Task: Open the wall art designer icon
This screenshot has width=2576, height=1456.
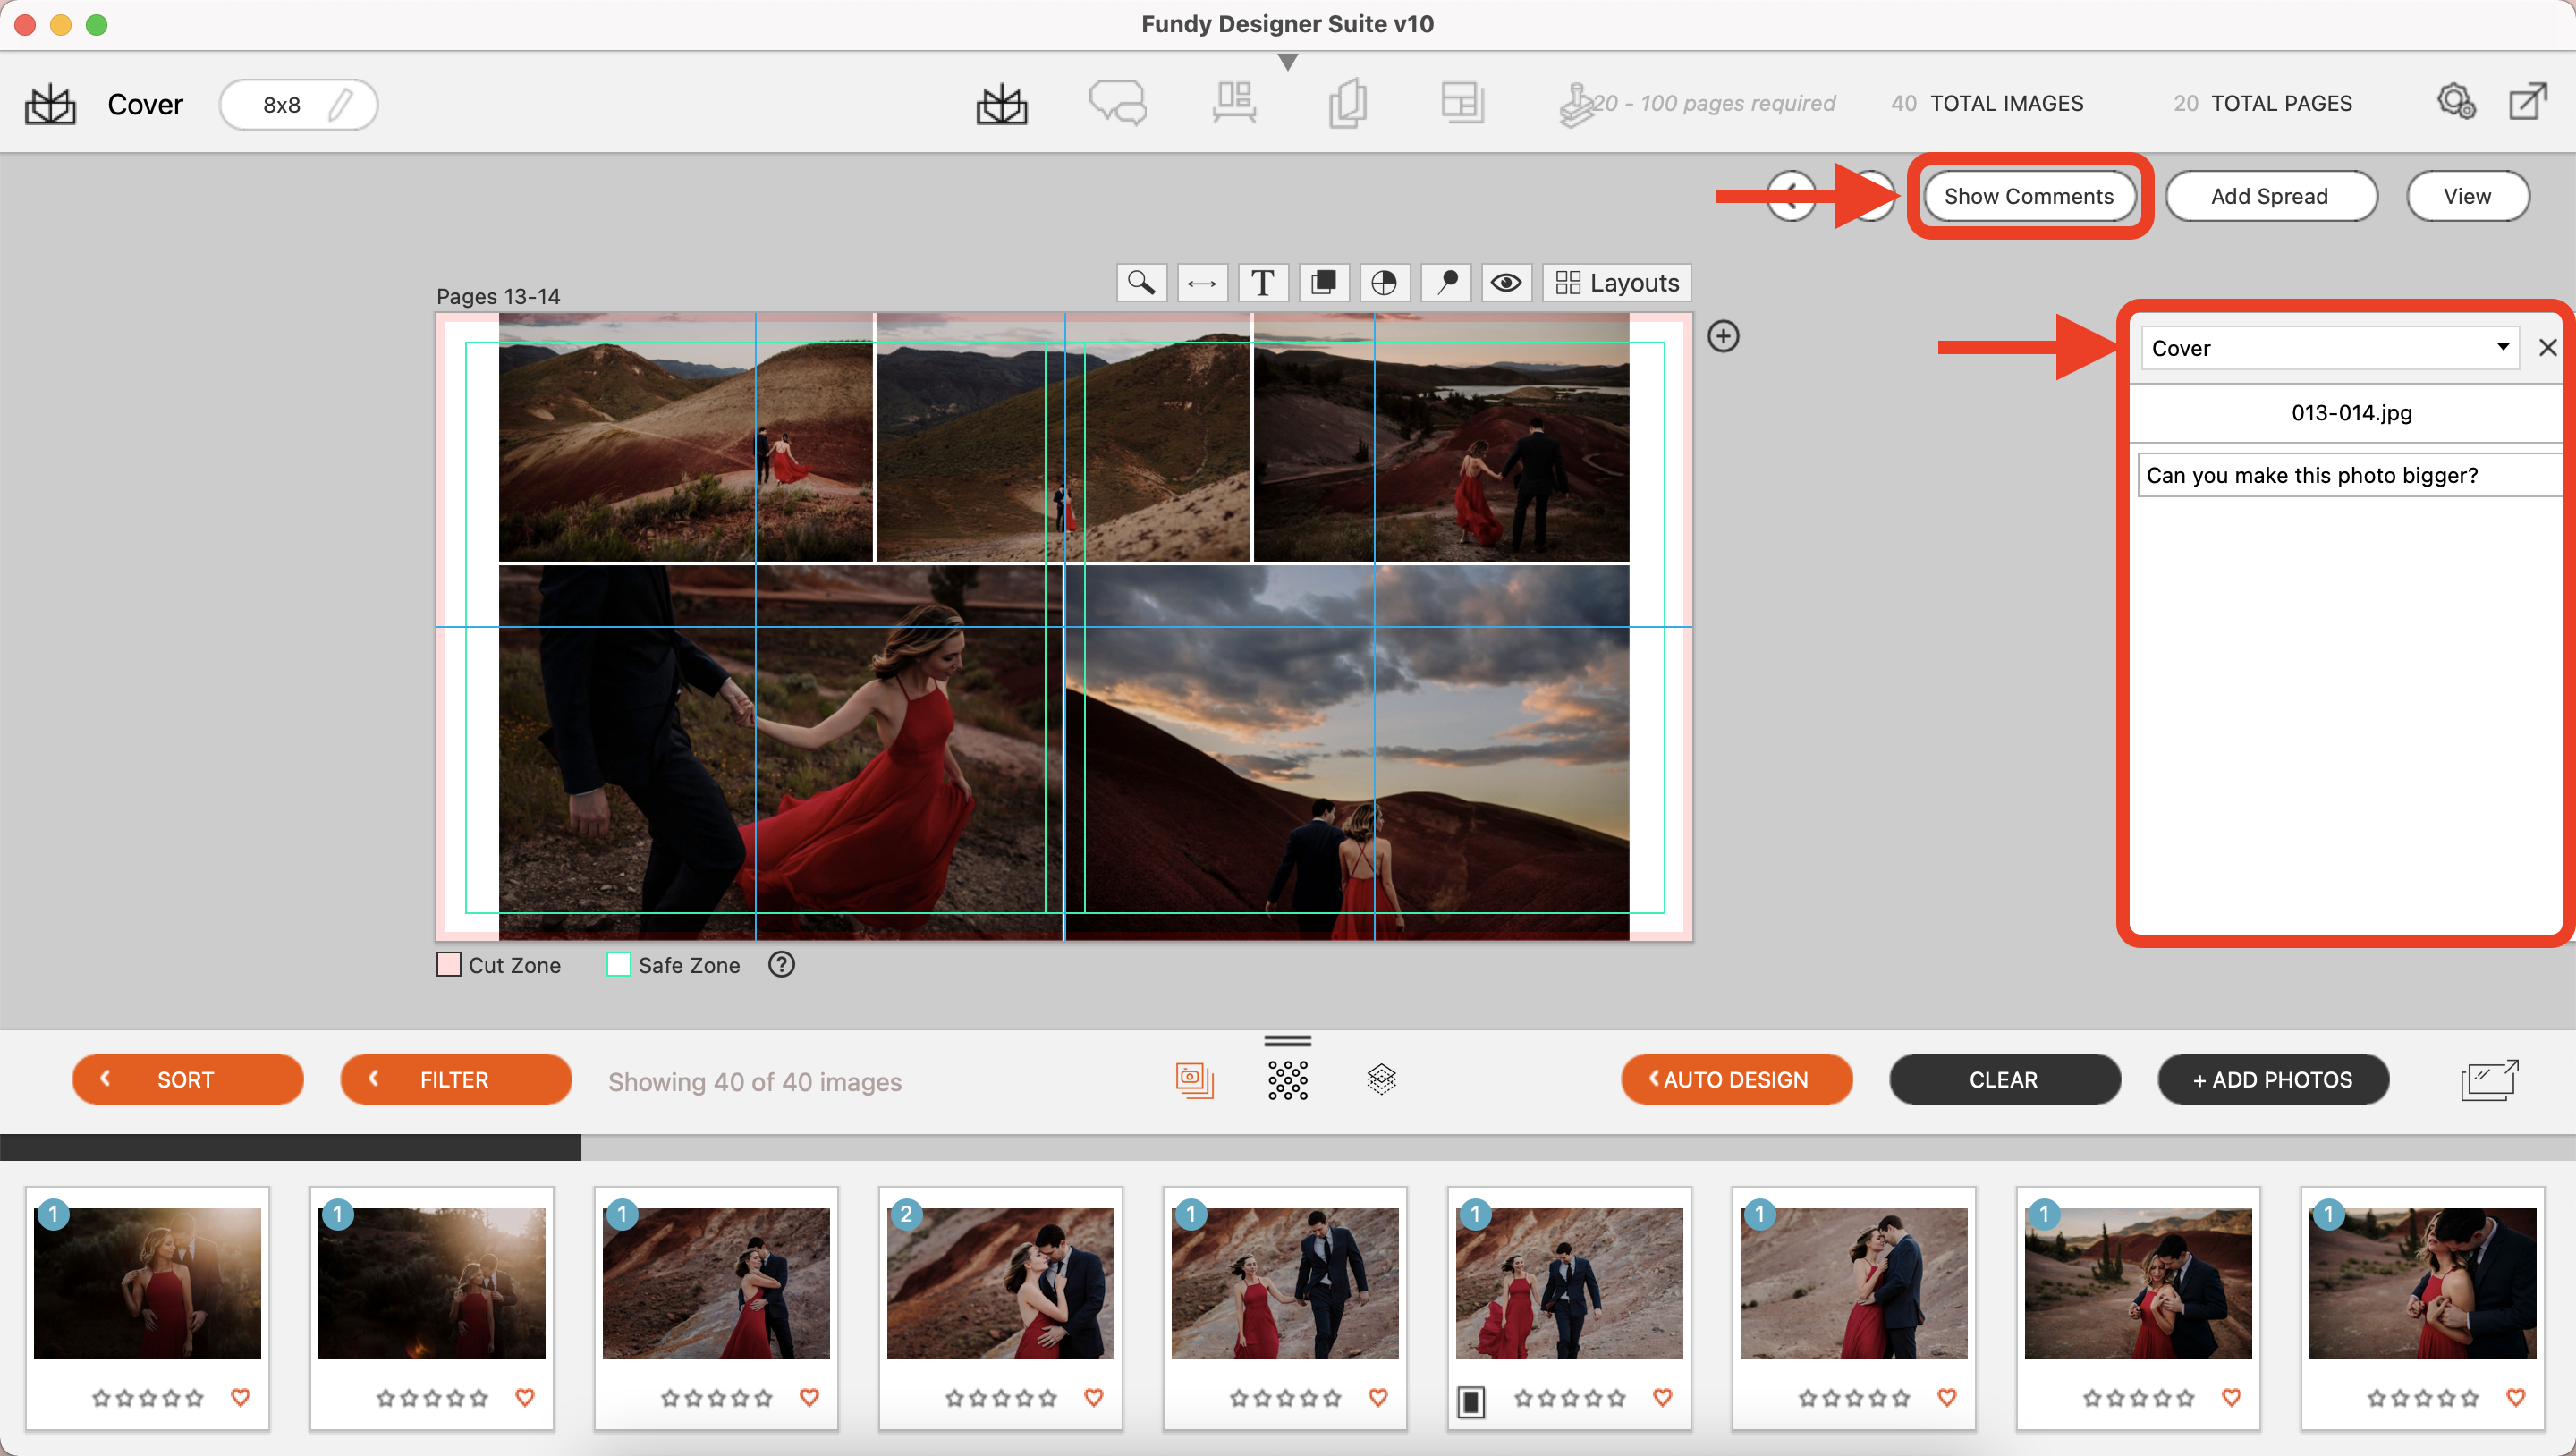Action: pyautogui.click(x=1234, y=103)
